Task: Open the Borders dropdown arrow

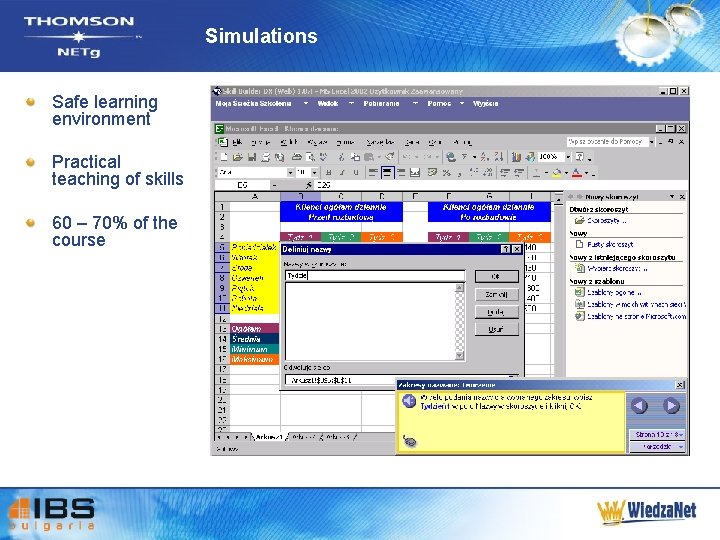Action: (x=546, y=173)
